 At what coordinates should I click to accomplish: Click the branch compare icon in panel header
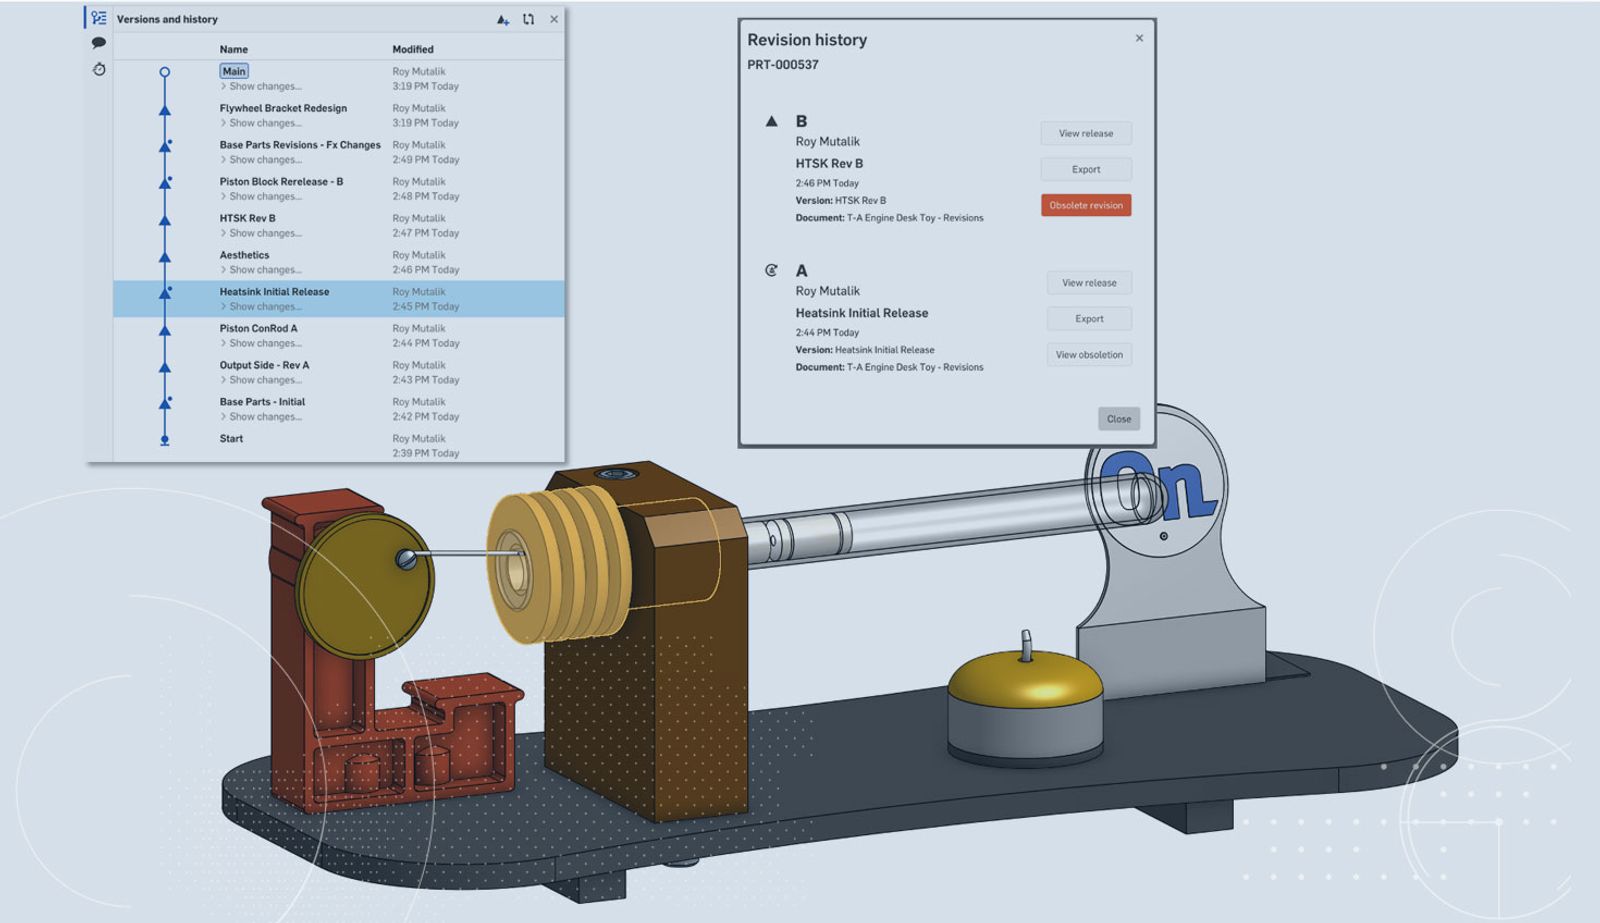[x=528, y=20]
